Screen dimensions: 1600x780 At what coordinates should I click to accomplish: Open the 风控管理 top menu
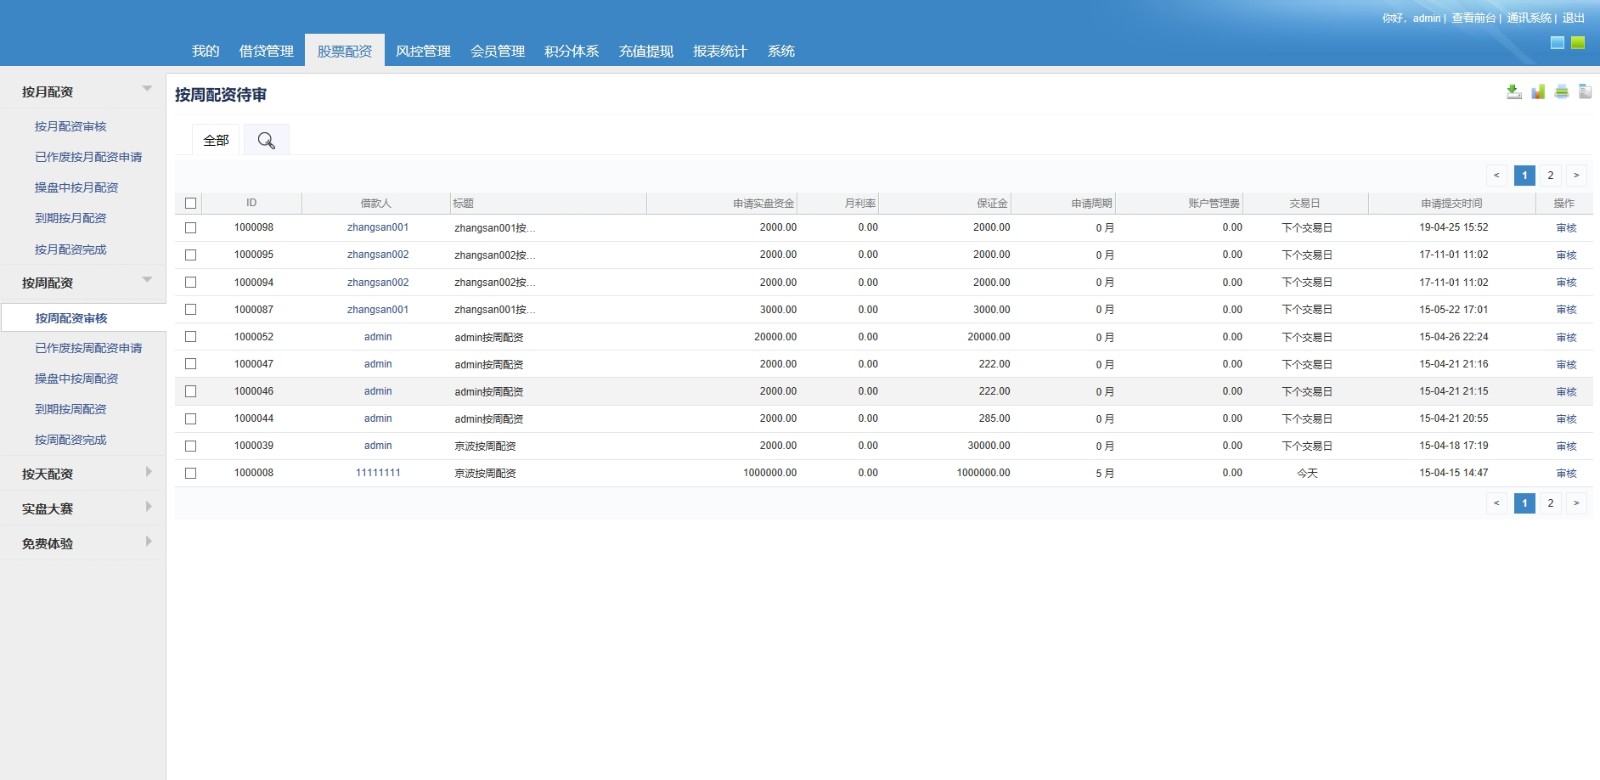coord(423,51)
